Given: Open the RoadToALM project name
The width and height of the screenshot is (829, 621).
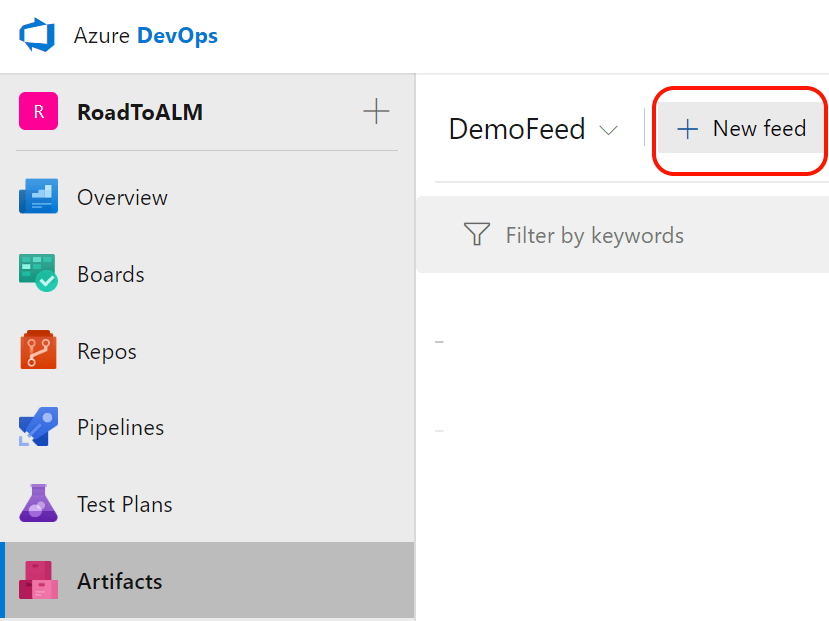Looking at the screenshot, I should click(x=140, y=112).
